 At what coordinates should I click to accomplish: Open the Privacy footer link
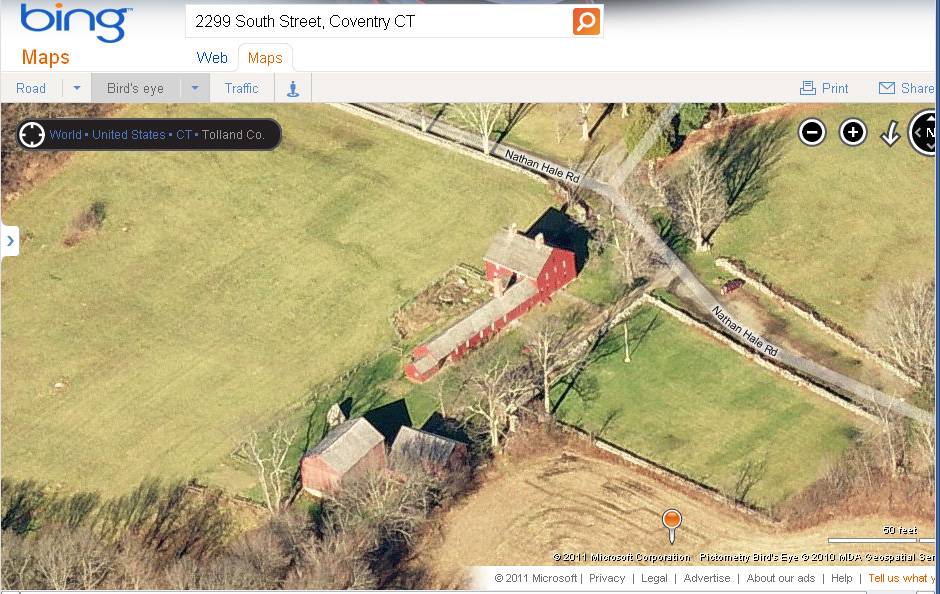click(607, 578)
